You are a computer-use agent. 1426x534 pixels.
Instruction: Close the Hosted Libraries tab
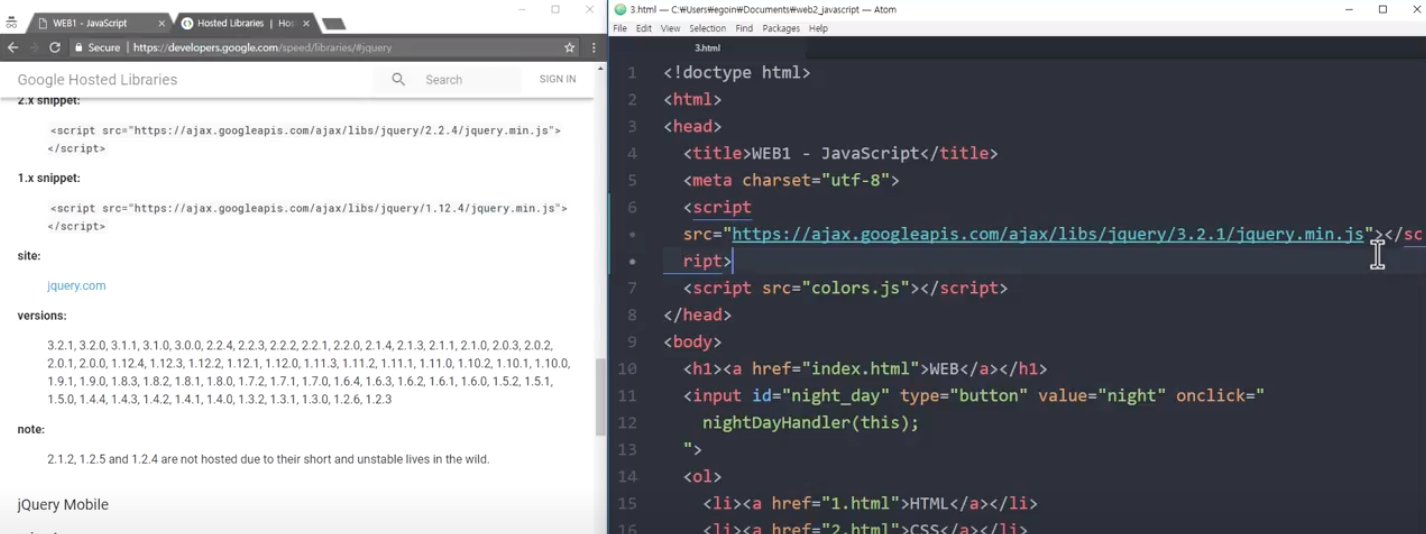307,23
